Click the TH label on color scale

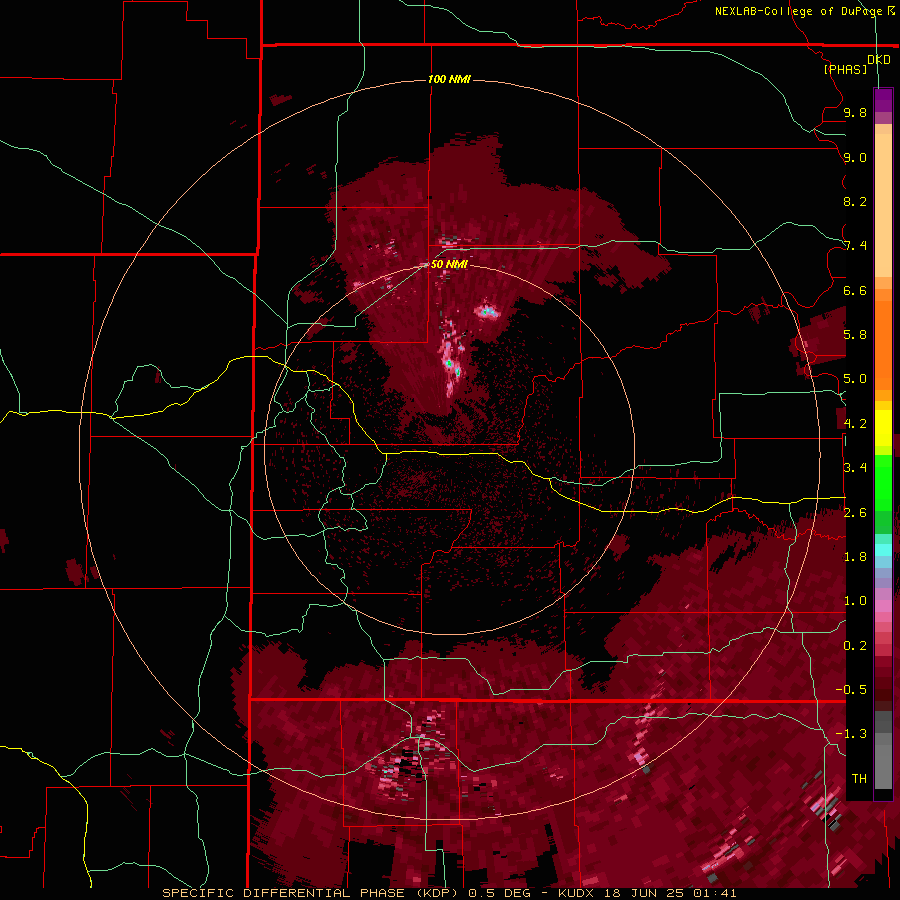tap(859, 779)
